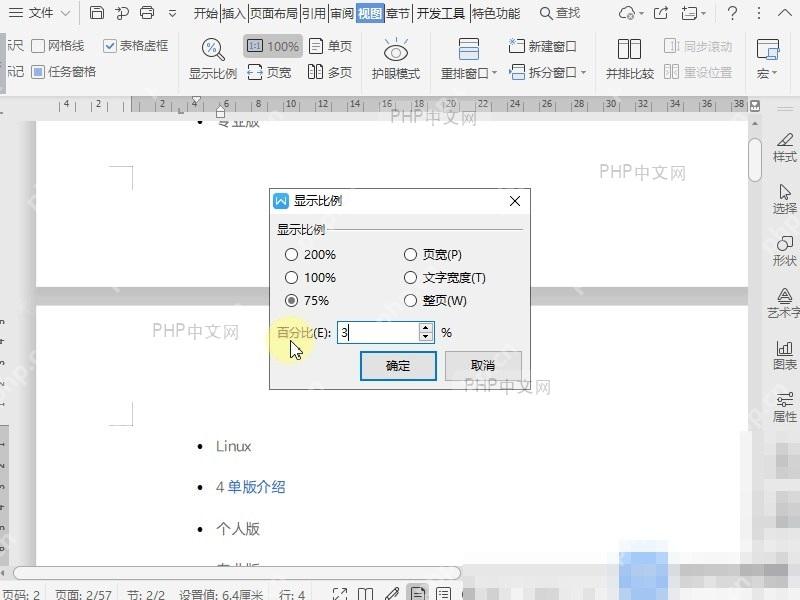
Task: Open the 引用 tab
Action: [314, 13]
